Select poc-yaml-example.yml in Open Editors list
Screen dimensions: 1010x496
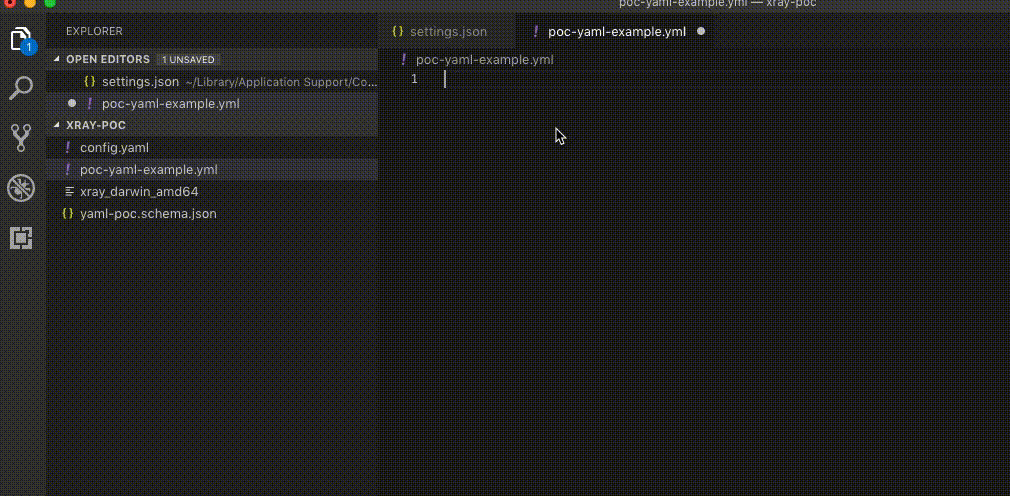click(214, 104)
